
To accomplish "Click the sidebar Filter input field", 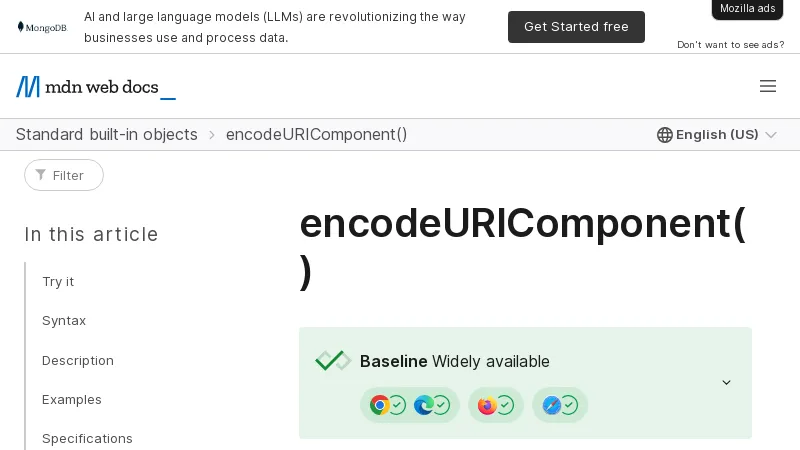I will [x=66, y=175].
